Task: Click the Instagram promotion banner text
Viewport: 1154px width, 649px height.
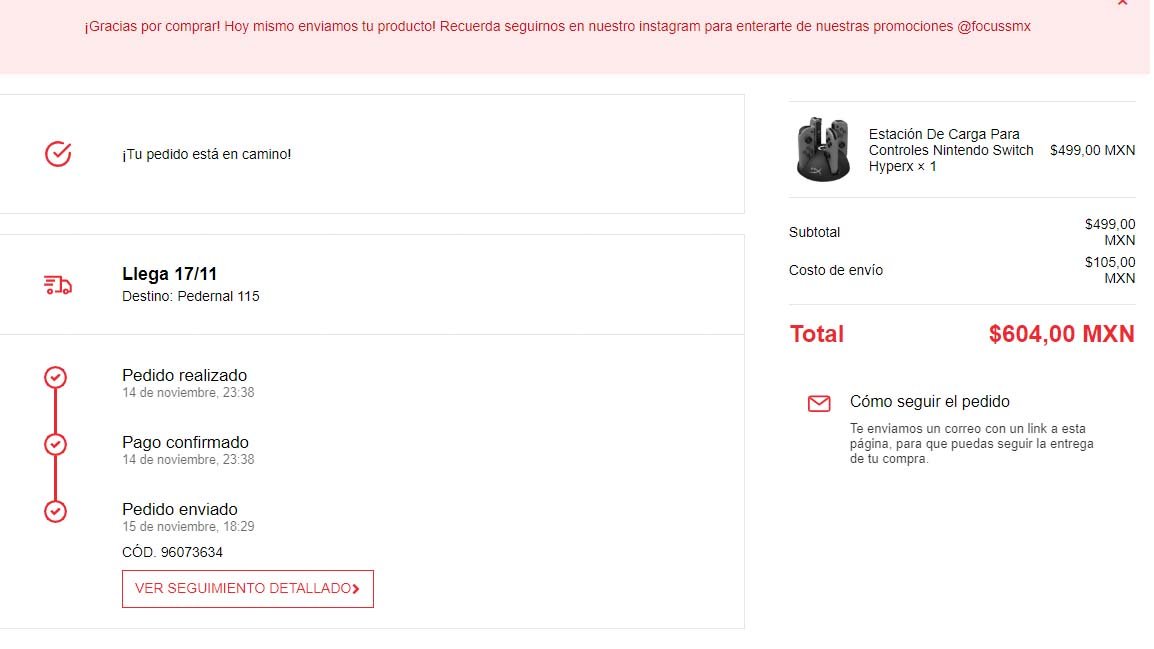Action: (558, 26)
